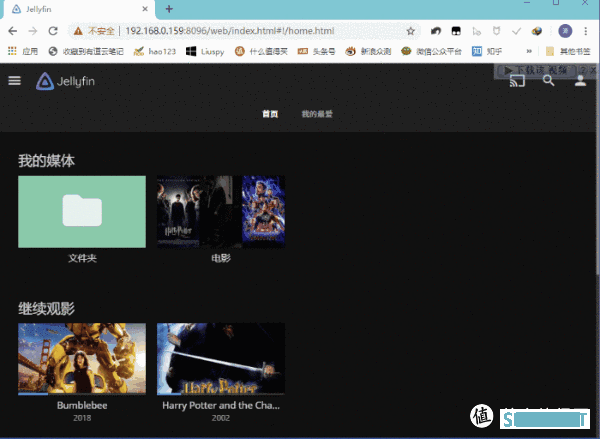Screen dimensions: 600x439
Task: Bookmark this page with the star icon
Action: point(411,31)
